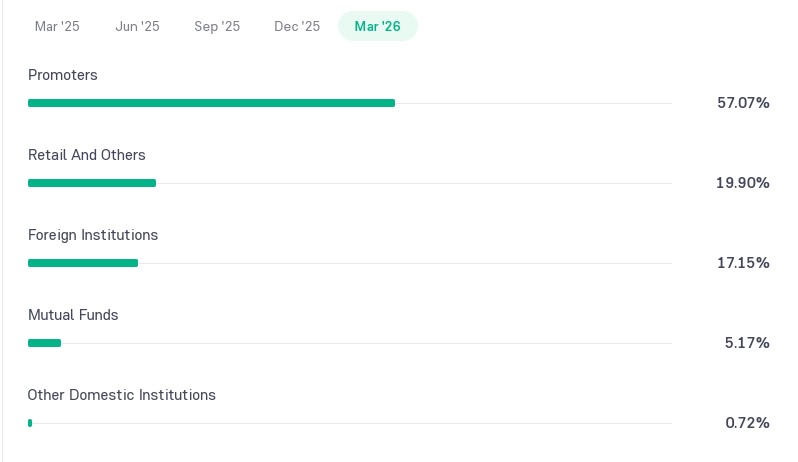
Task: View the Dec '25 quarter tab
Action: coord(297,26)
